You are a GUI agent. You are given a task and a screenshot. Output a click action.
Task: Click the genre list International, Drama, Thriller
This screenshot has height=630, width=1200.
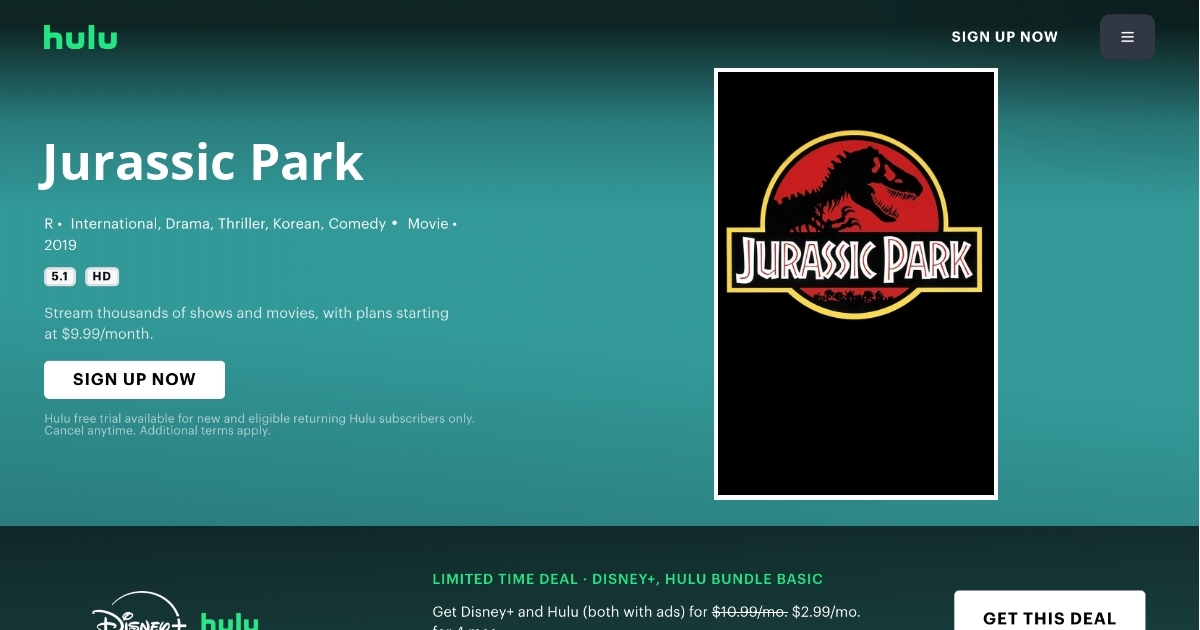[228, 224]
